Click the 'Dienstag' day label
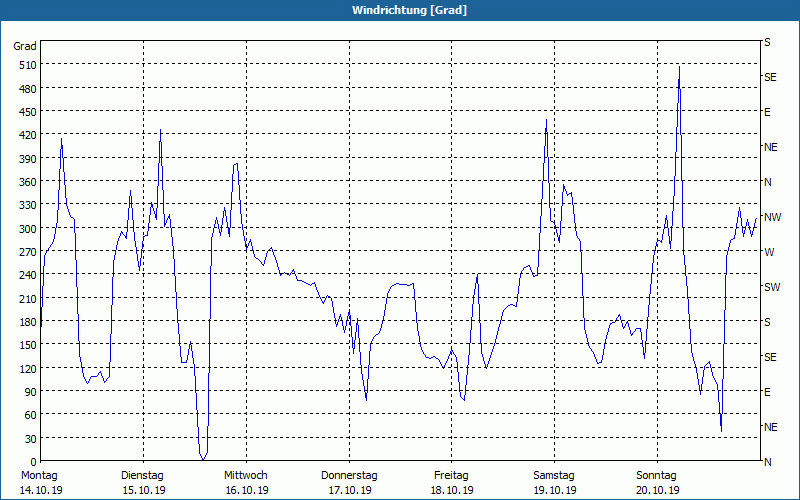This screenshot has width=800, height=500. pyautogui.click(x=142, y=476)
